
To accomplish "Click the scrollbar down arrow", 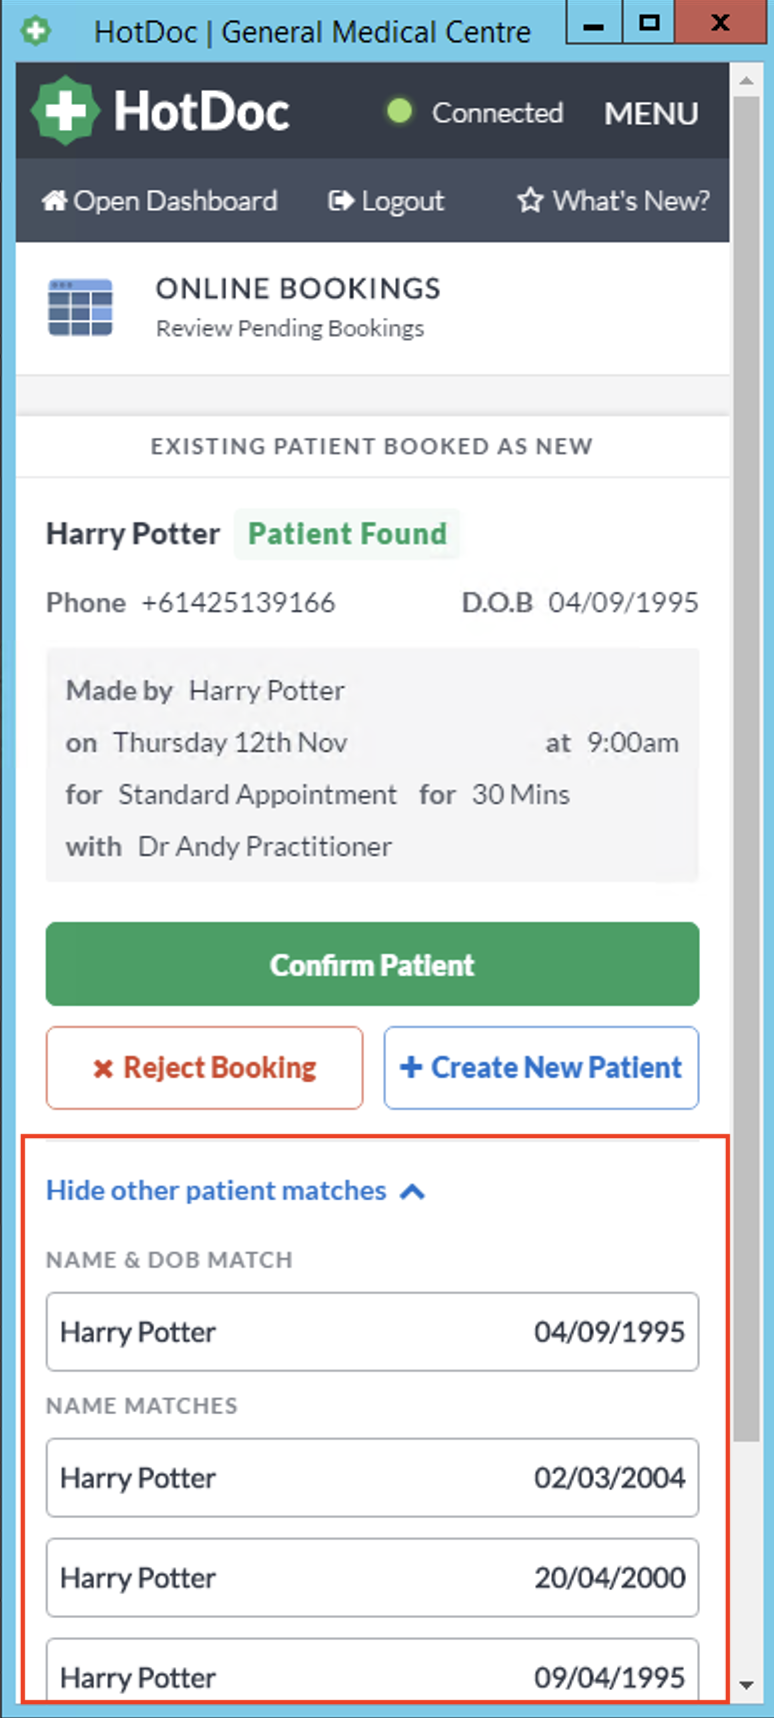I will (746, 1685).
